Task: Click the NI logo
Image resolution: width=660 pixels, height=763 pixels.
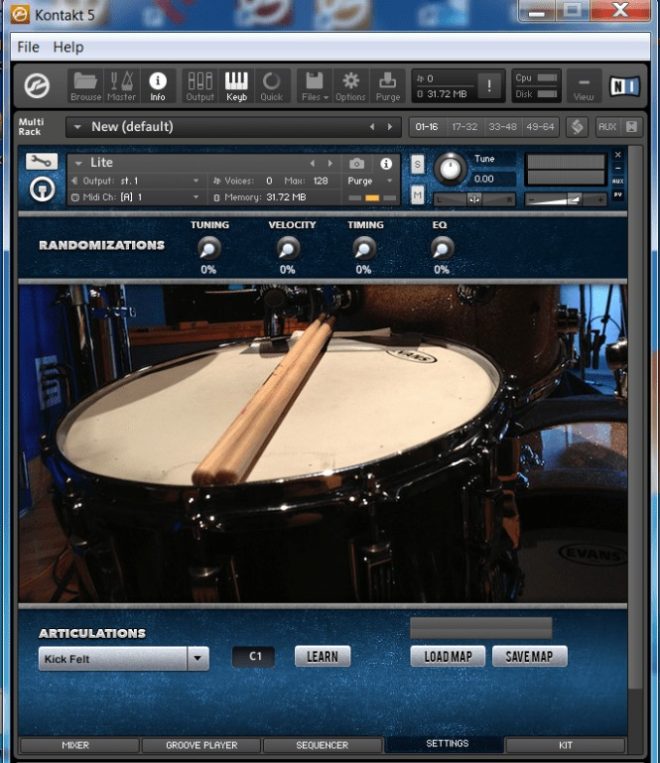Action: [624, 86]
